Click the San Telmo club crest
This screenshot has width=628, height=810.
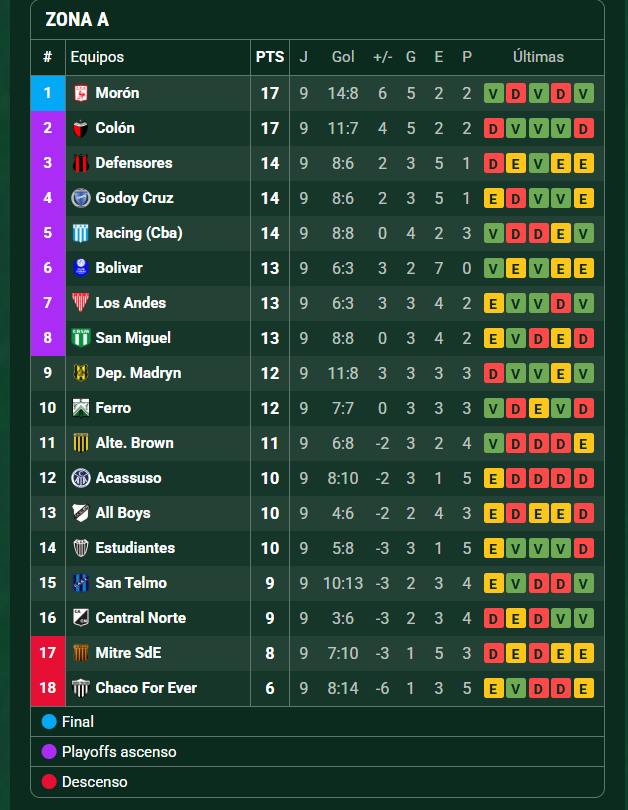(81, 583)
